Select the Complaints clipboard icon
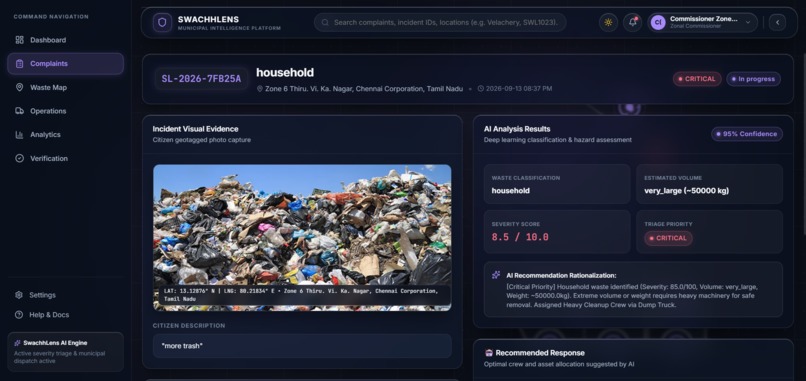The image size is (806, 381). 20,64
